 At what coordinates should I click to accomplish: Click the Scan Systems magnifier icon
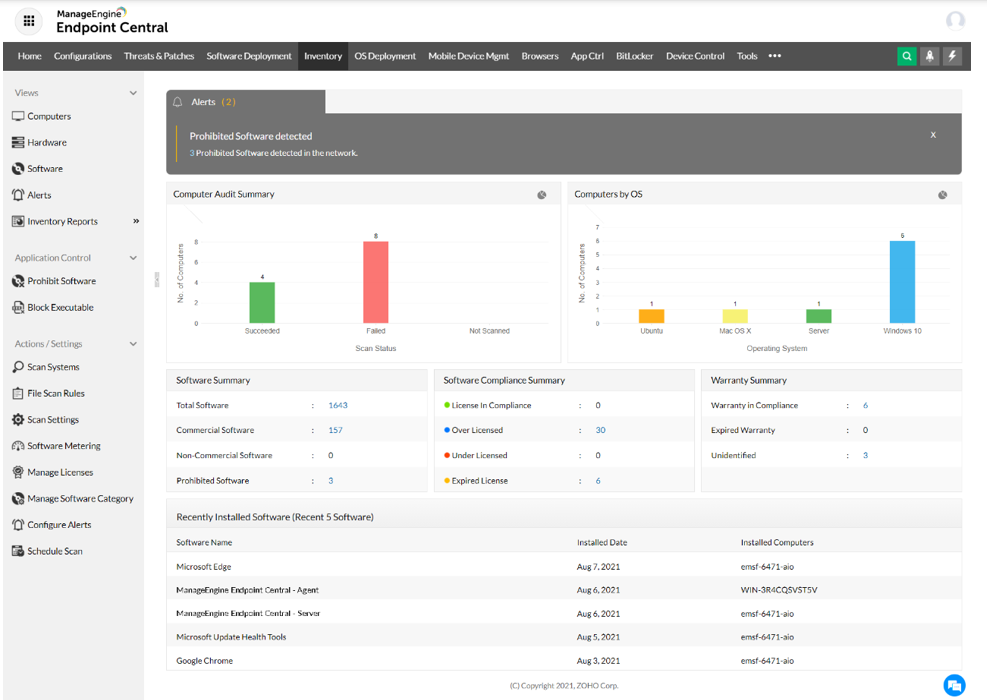tap(18, 367)
